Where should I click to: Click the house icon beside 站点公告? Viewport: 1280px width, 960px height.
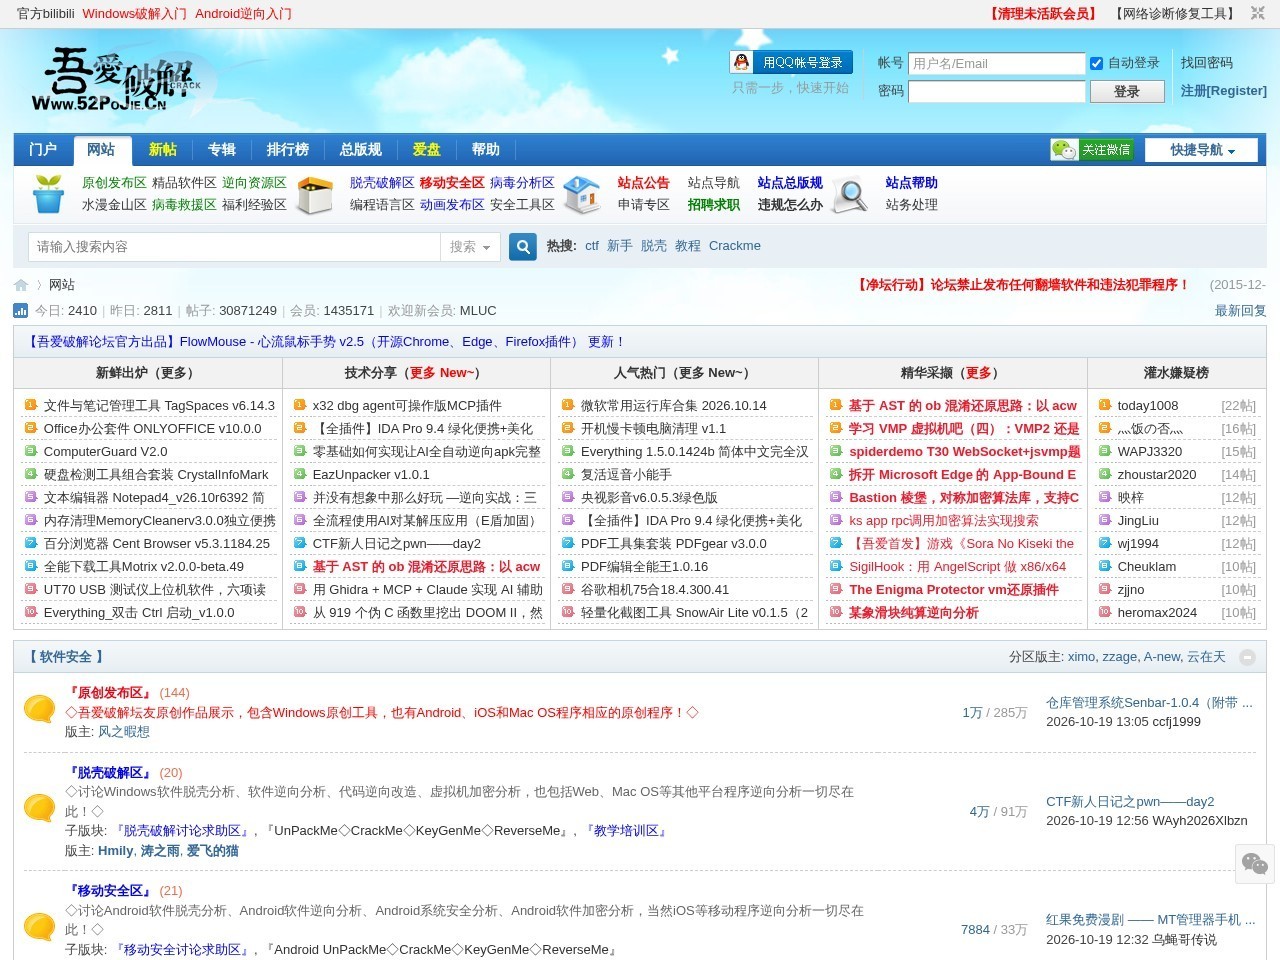tap(582, 194)
